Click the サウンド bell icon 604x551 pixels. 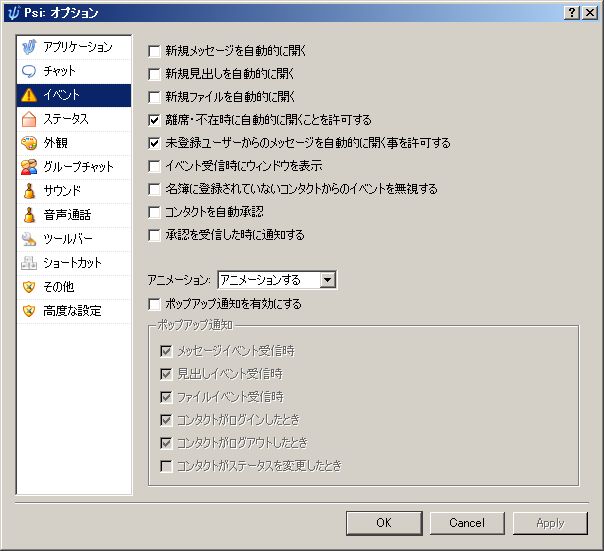click(x=29, y=191)
